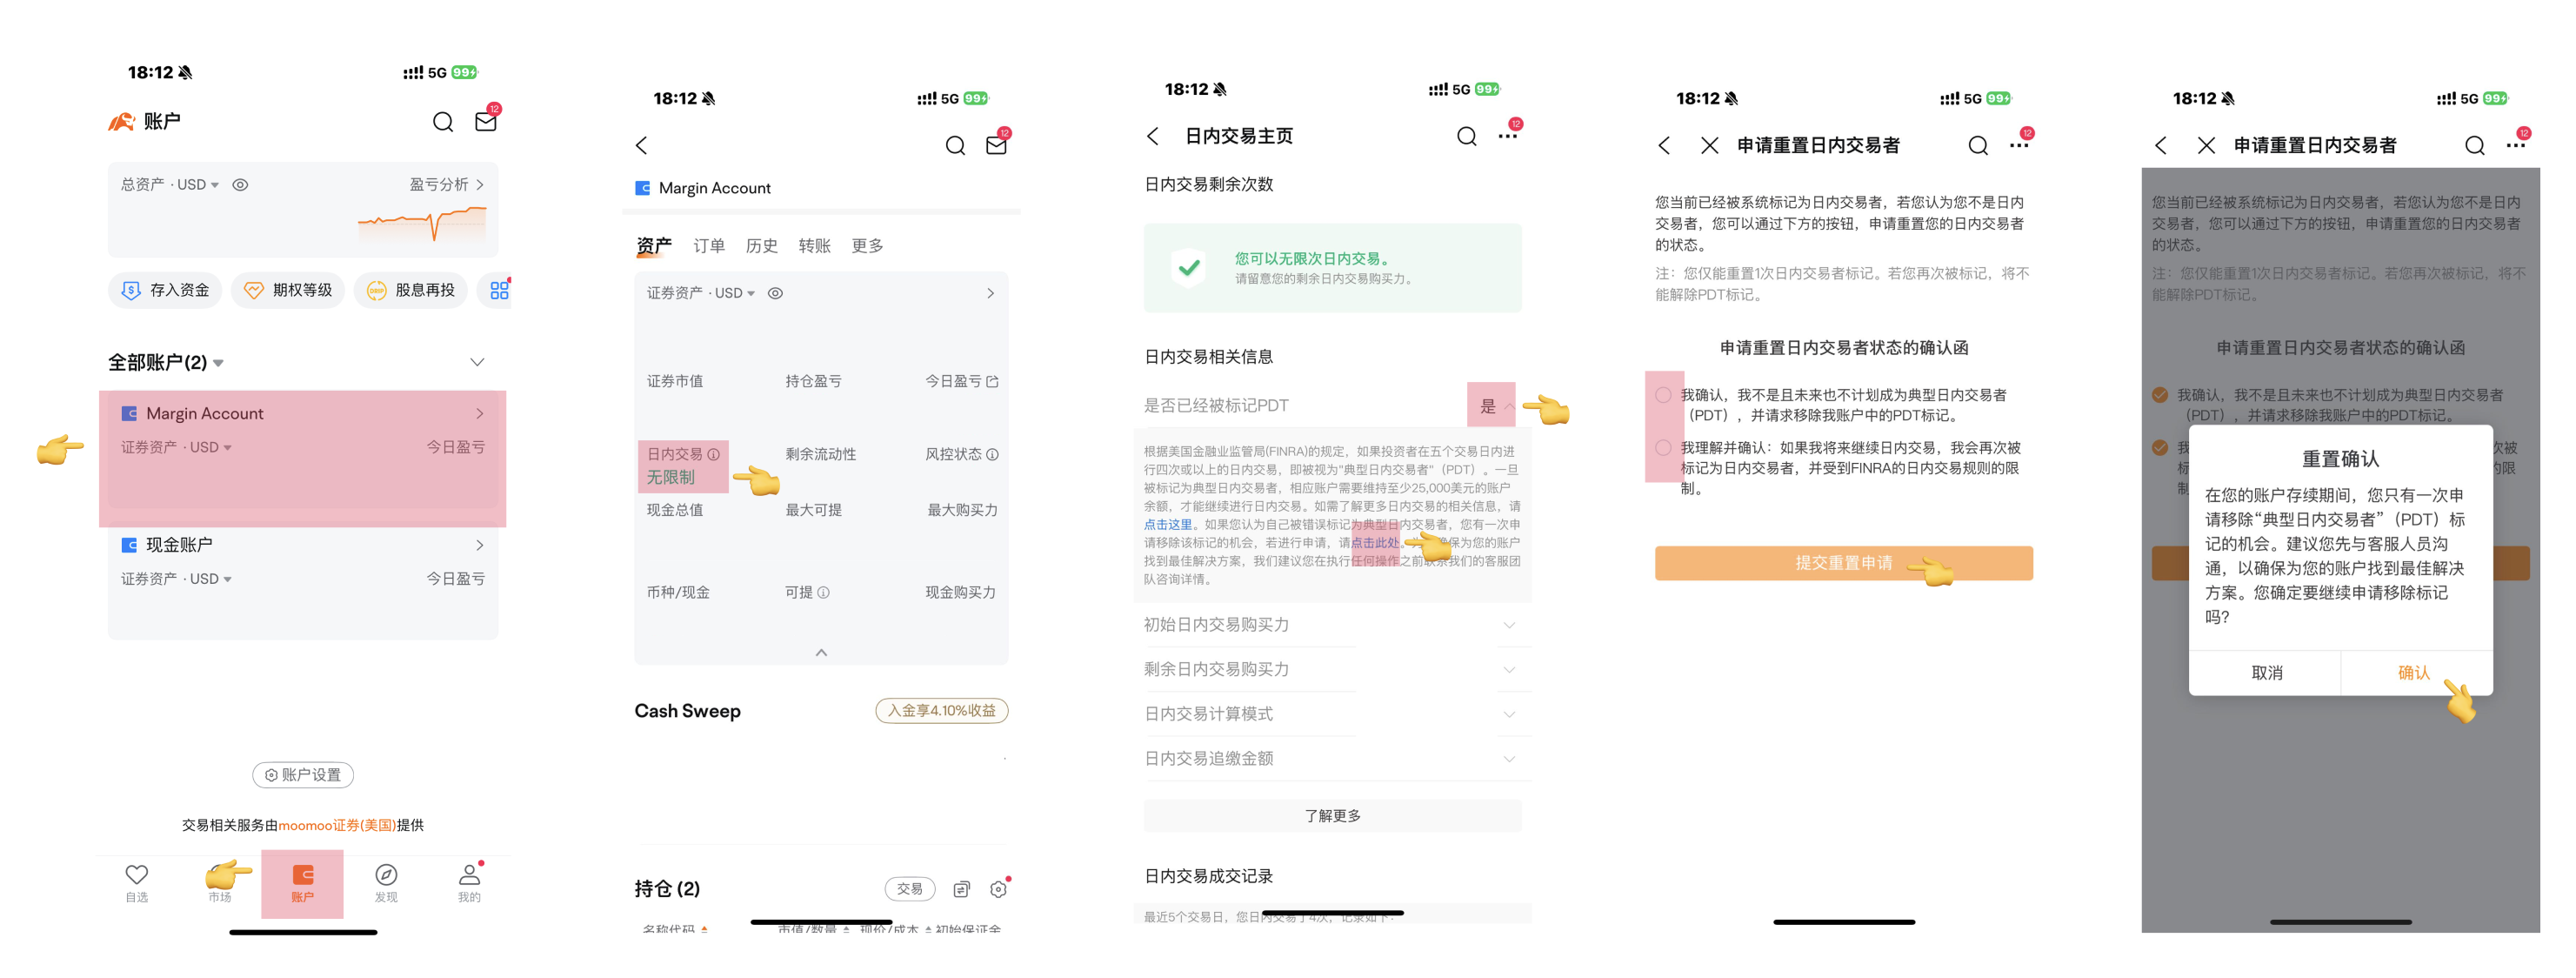Toggle eye visibility next to 总资产 USD
Viewport: 2576px width, 978px height.
(x=240, y=185)
